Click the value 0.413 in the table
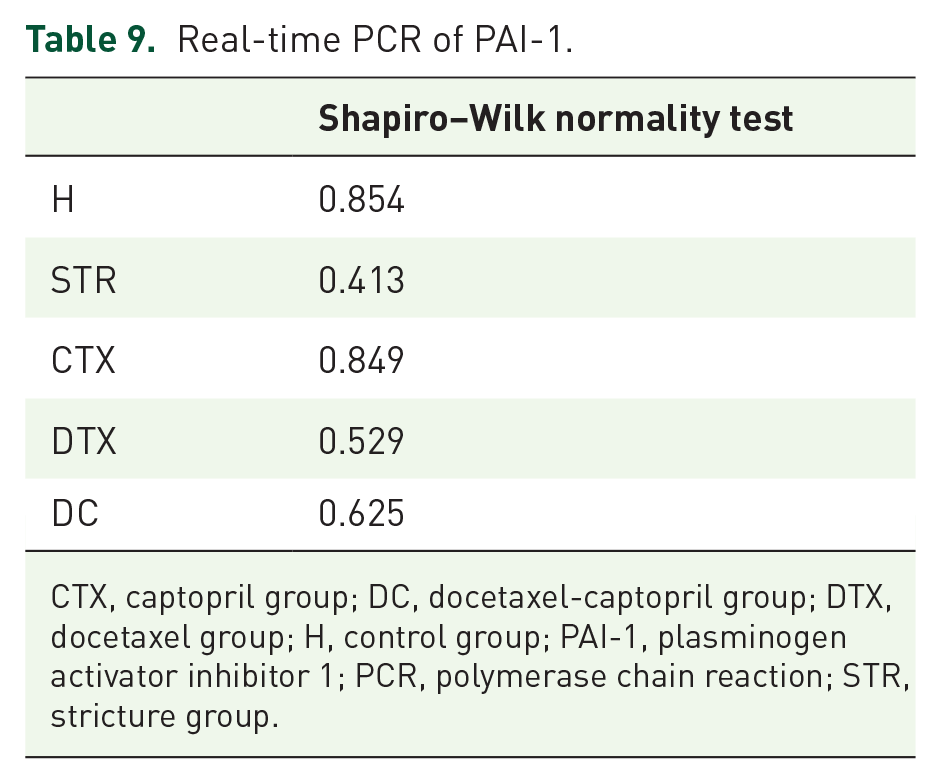 tap(361, 280)
